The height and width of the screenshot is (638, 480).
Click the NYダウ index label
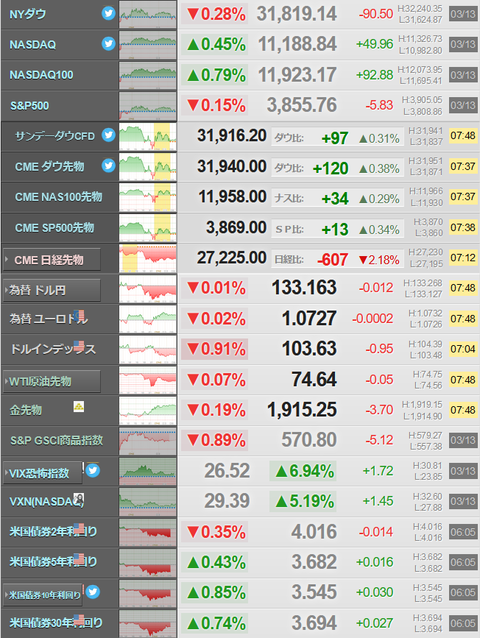28,15
